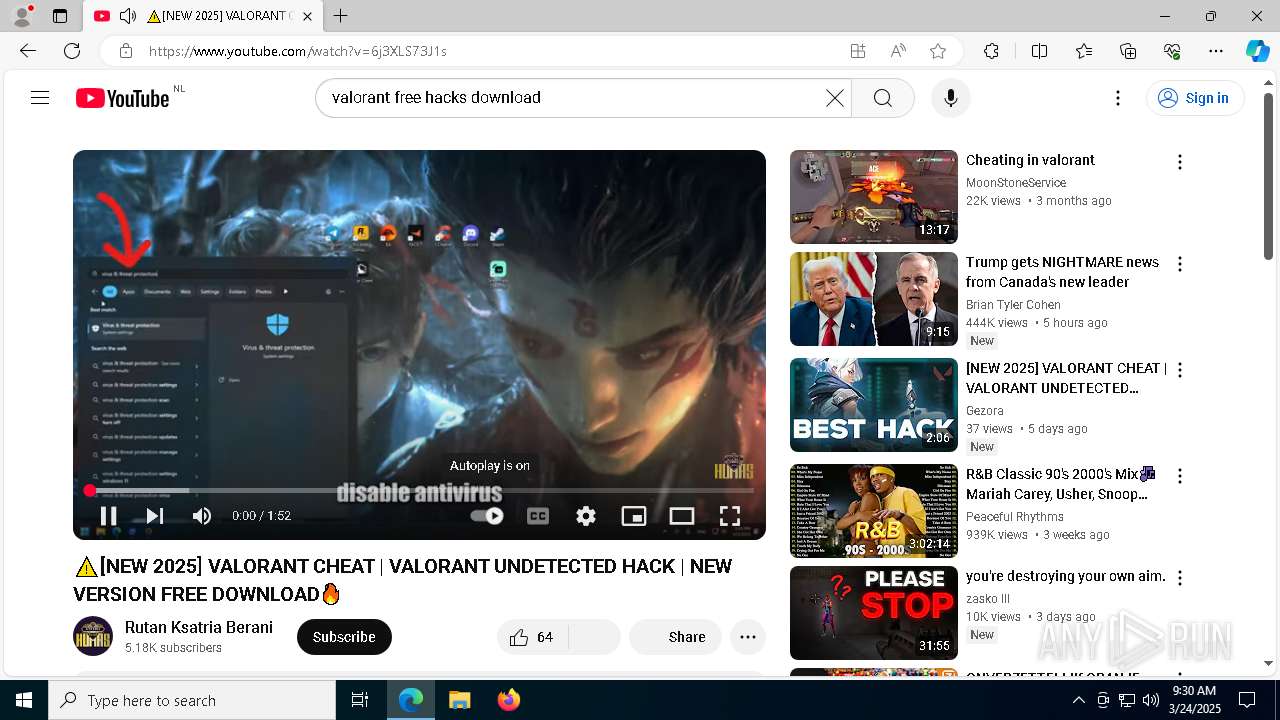This screenshot has width=1280, height=720.
Task: Open the channel avatar of Rutan Ksatria Berani
Action: click(93, 636)
